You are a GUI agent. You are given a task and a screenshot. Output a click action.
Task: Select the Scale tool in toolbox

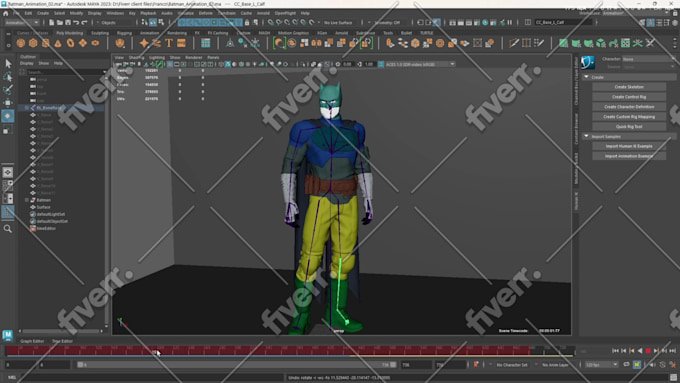coord(8,129)
